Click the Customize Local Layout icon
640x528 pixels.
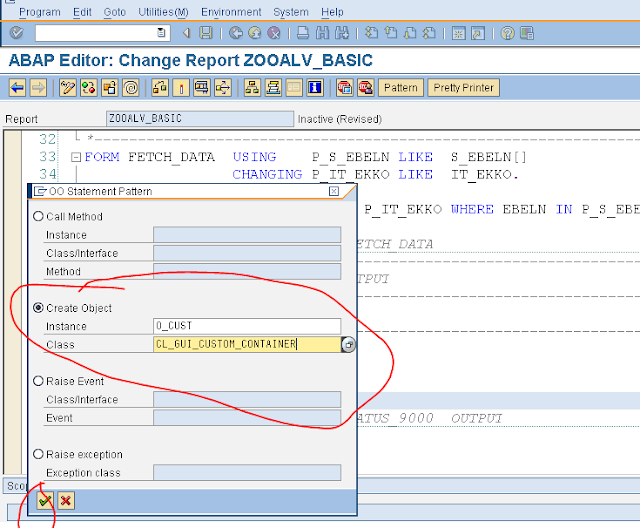click(527, 33)
